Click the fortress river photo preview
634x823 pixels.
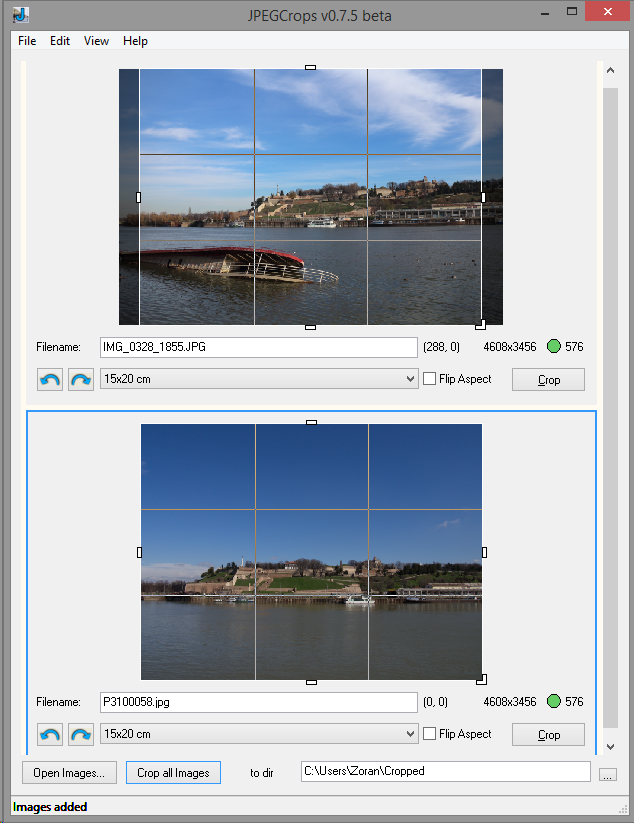point(311,552)
